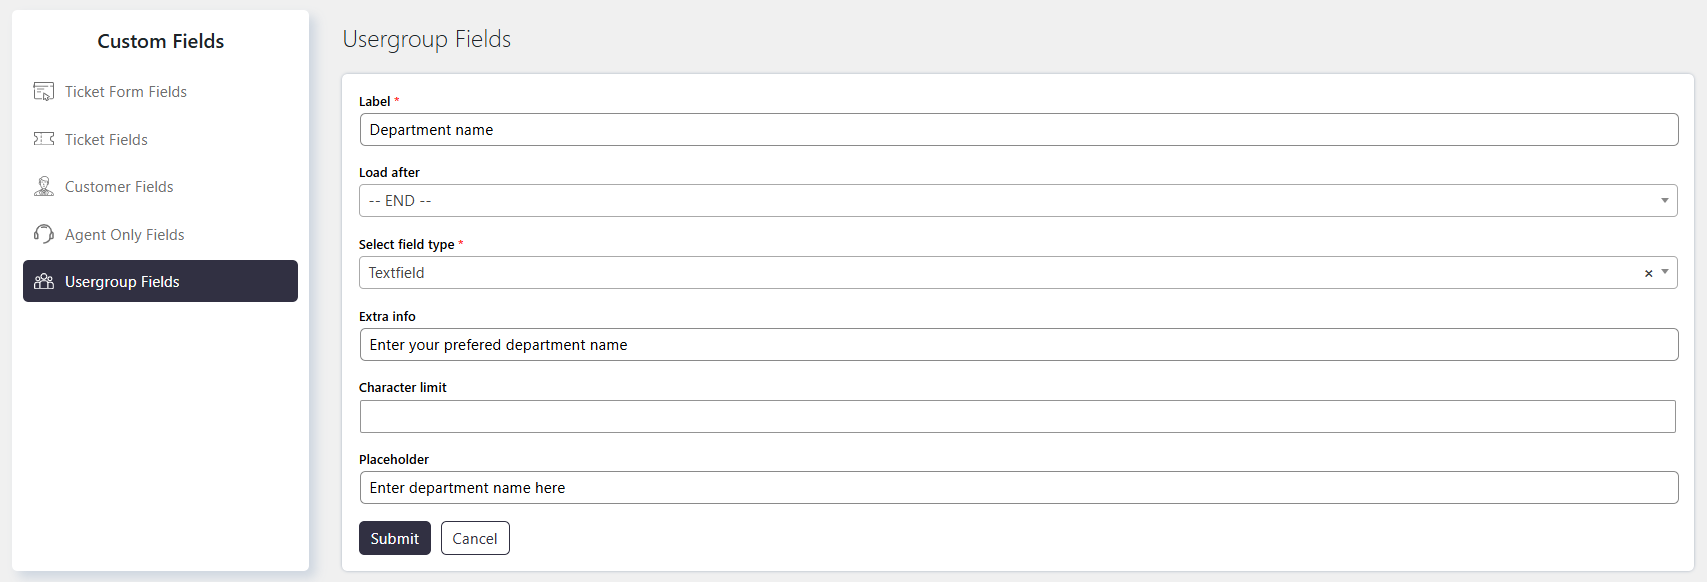Click the Agent Only Fields headset icon
Image resolution: width=1707 pixels, height=582 pixels.
[44, 234]
